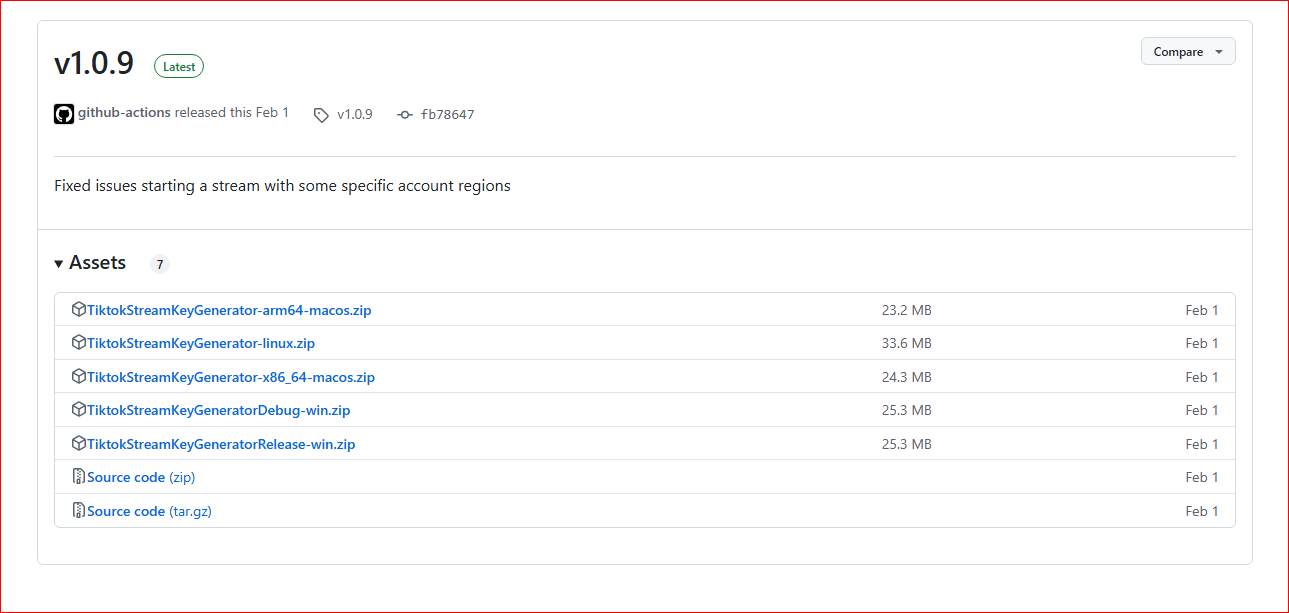Click Feb 1 date in linux.zip row
This screenshot has height=613, width=1289.
[x=1202, y=343]
